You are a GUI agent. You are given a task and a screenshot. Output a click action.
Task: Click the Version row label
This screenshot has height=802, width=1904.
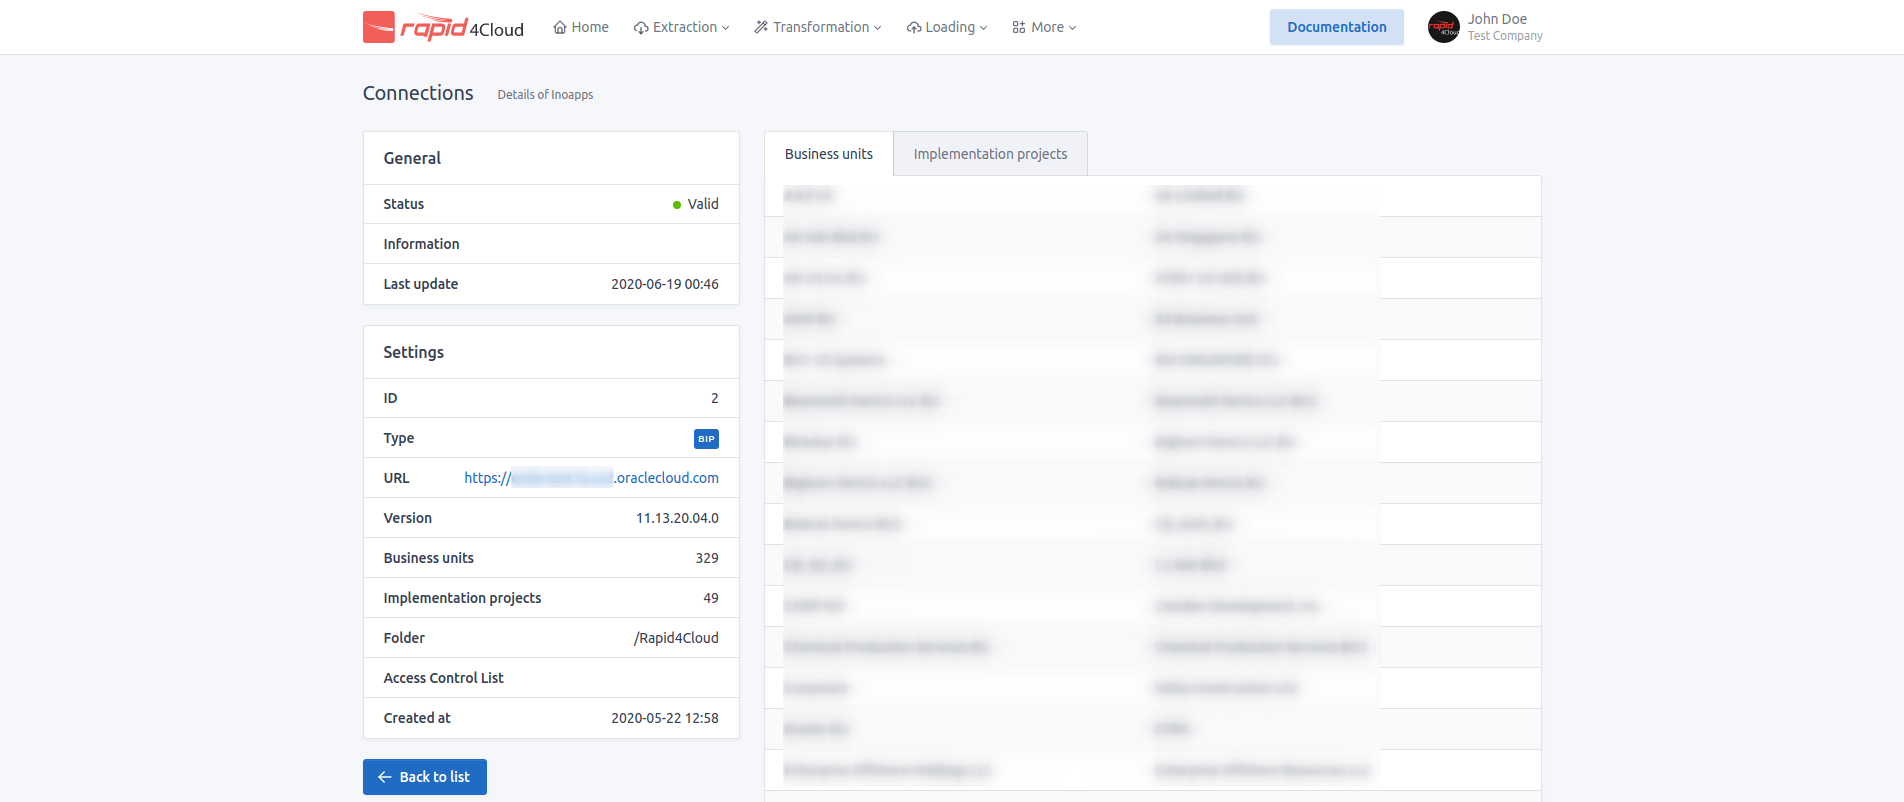[408, 518]
